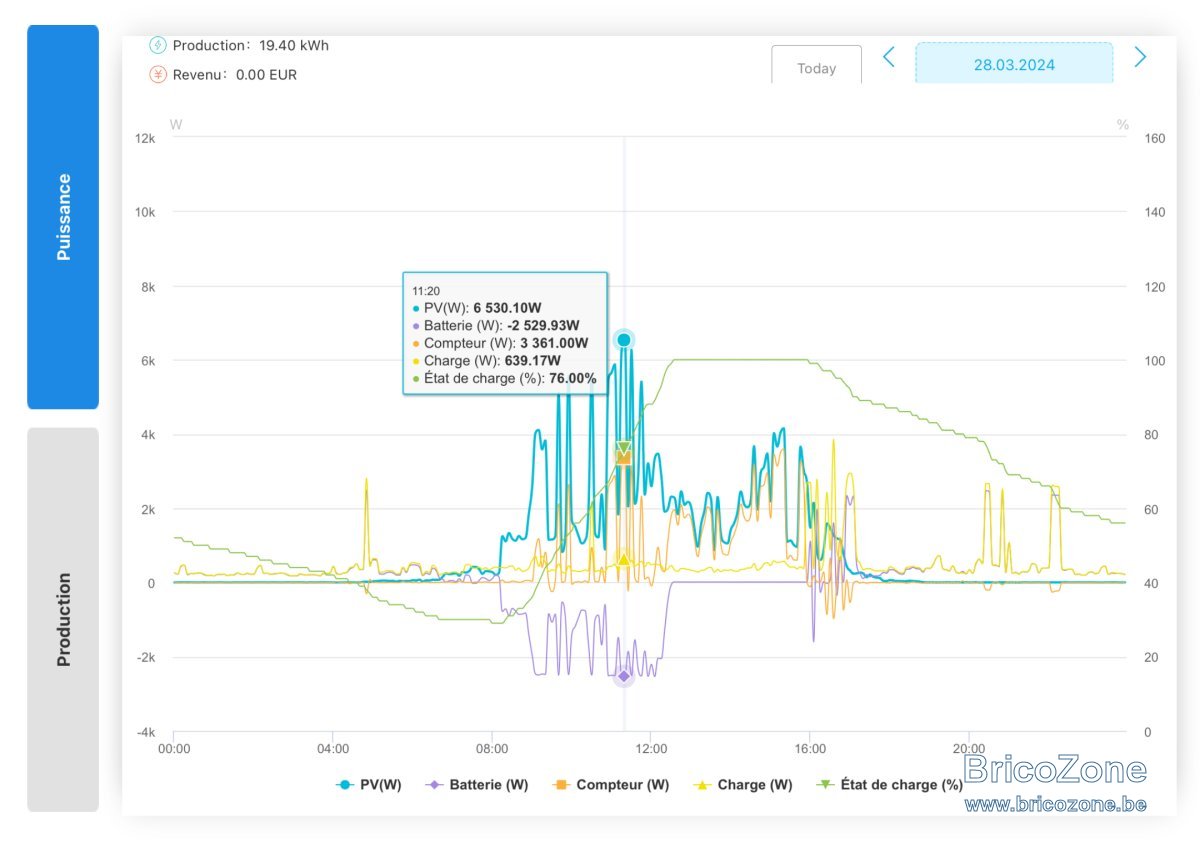The width and height of the screenshot is (1200, 848).
Task: Click the orange Compteur square marker on chart
Action: [623, 457]
